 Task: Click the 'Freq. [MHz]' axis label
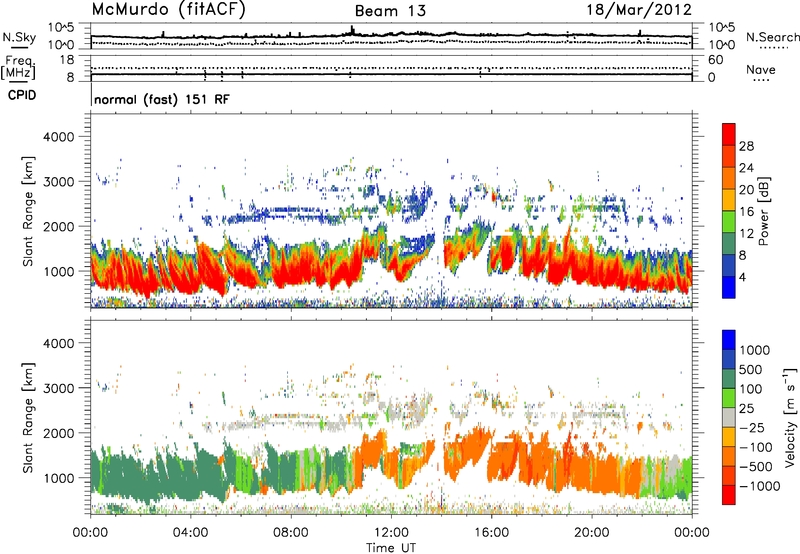coord(18,67)
